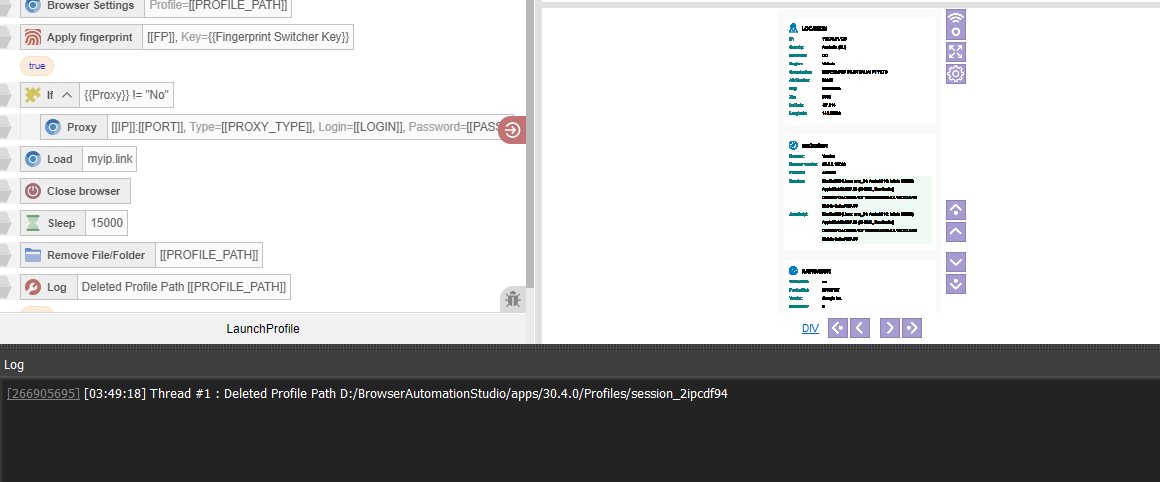Open browser panel gear settings
This screenshot has height=482, width=1160.
pyautogui.click(x=956, y=73)
